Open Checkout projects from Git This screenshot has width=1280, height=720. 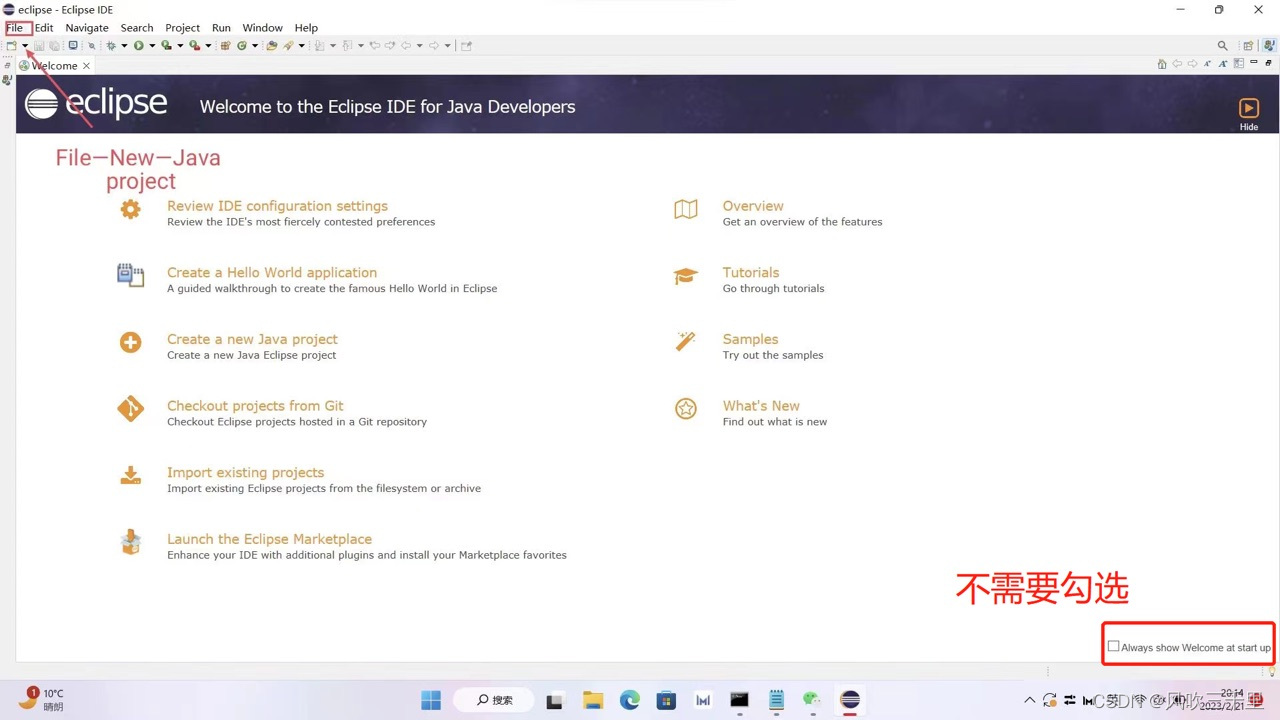pyautogui.click(x=255, y=406)
